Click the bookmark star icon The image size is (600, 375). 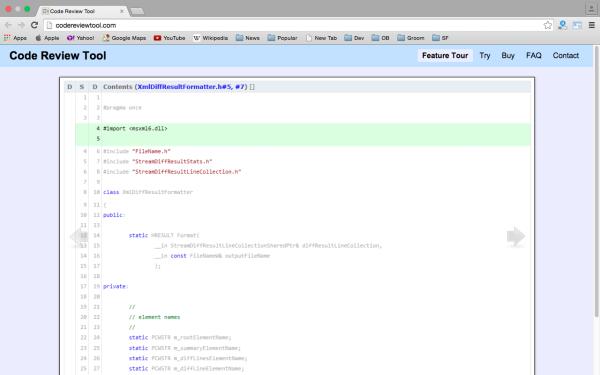tap(548, 25)
